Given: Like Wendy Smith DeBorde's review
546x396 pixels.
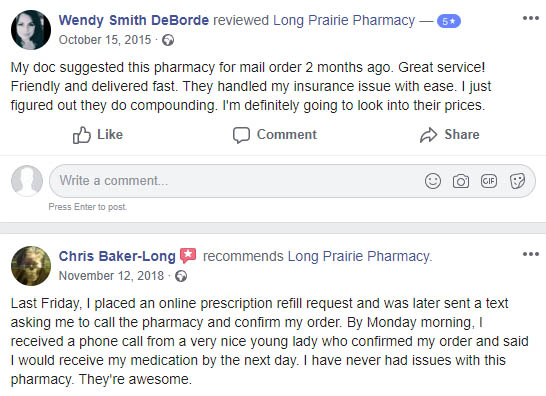Looking at the screenshot, I should (x=98, y=135).
